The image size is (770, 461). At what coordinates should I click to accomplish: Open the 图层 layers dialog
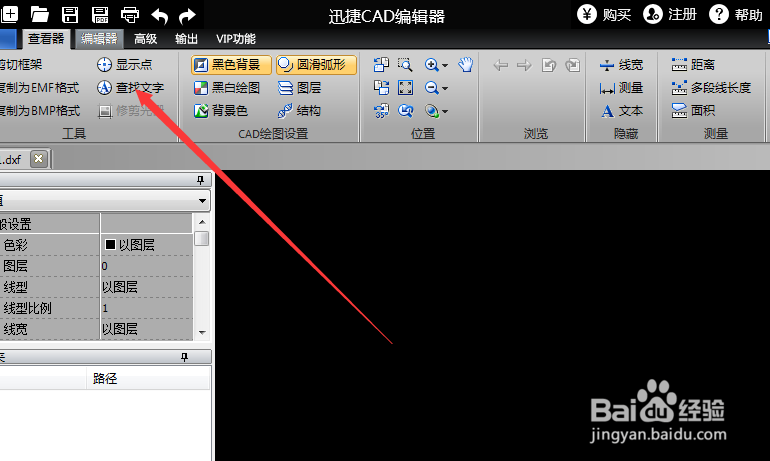pyautogui.click(x=300, y=87)
